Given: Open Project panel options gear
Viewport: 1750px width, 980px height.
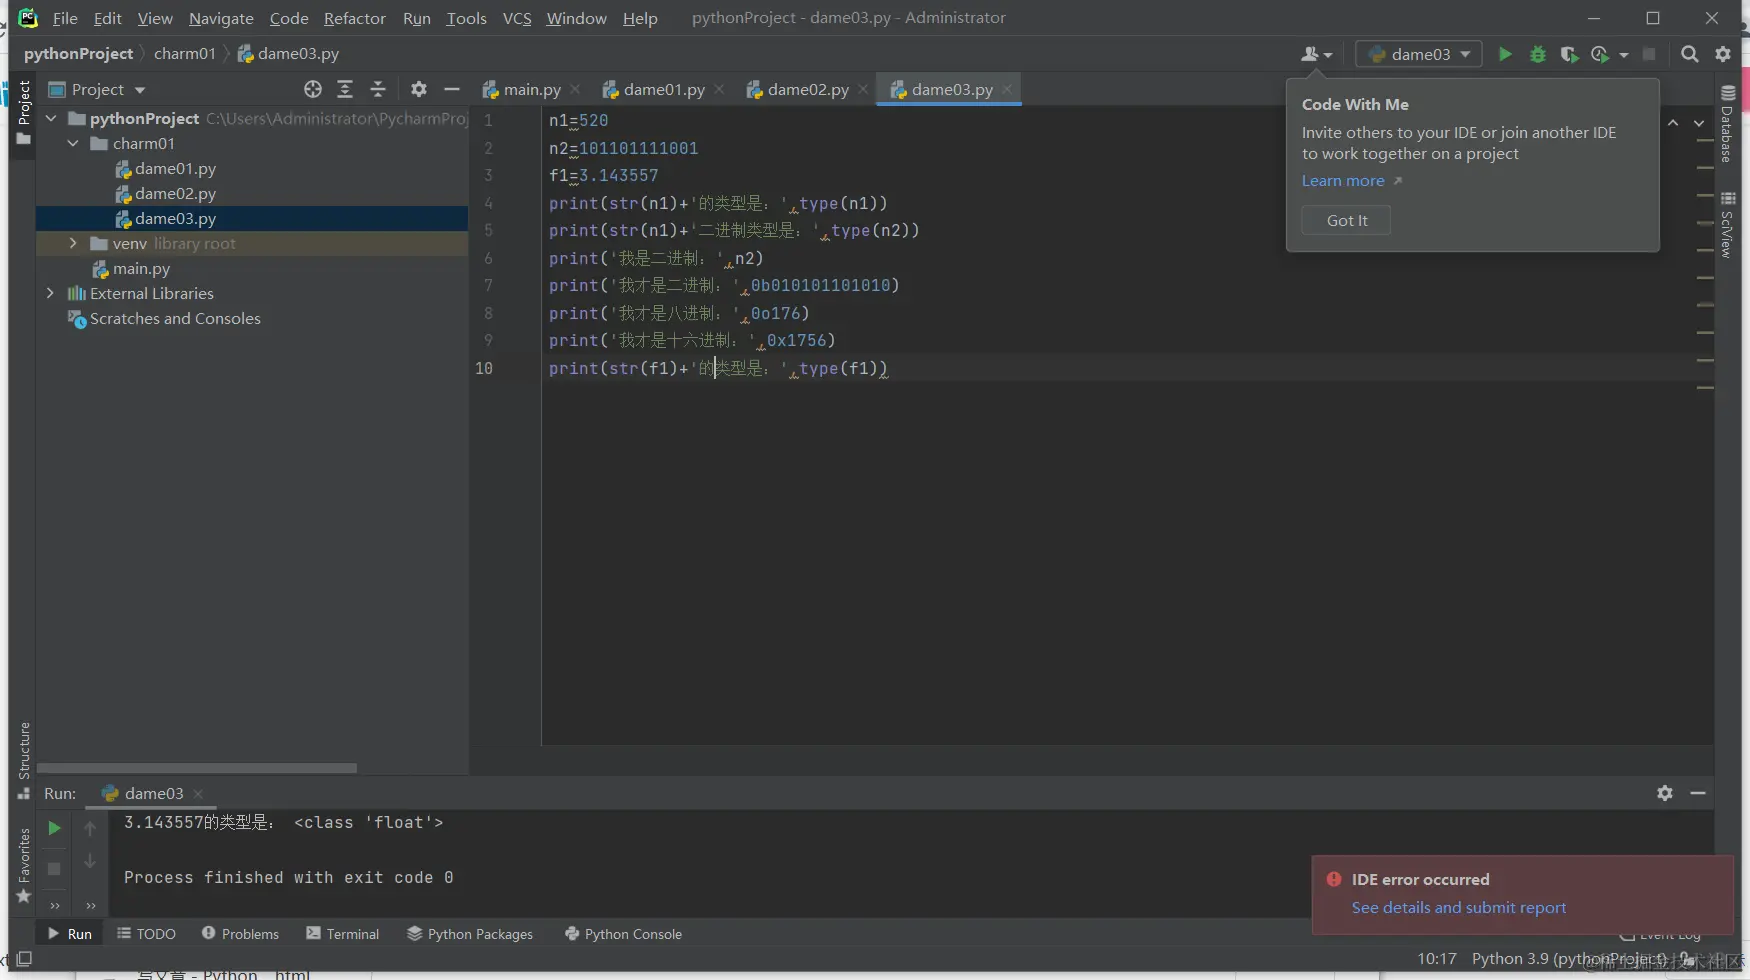Looking at the screenshot, I should click(419, 89).
